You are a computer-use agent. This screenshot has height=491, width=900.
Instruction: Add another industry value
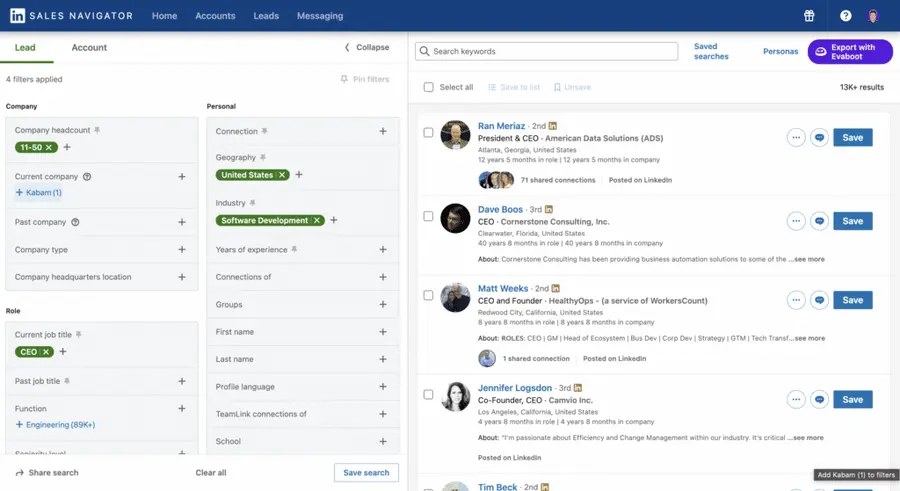pos(334,220)
